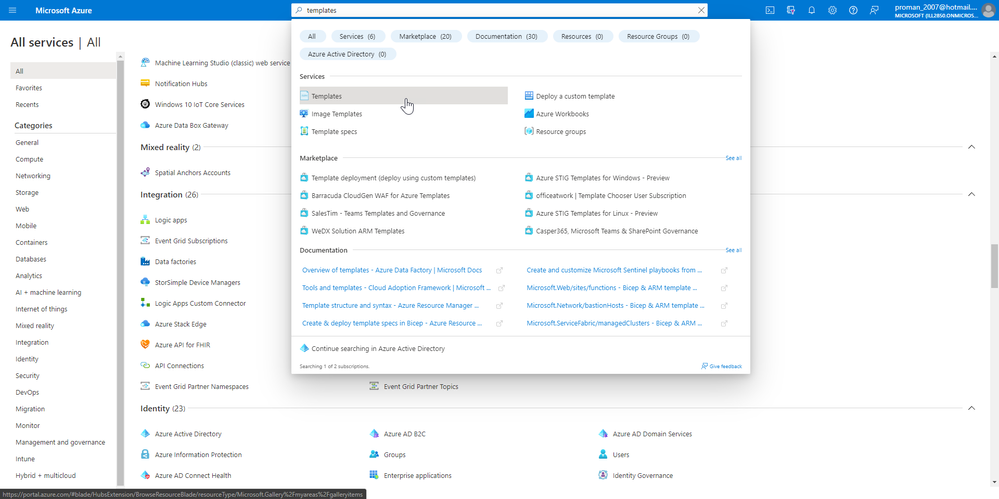Viewport: 999px width, 499px height.
Task: Filter results to Resource Groups (0)
Action: pos(658,36)
